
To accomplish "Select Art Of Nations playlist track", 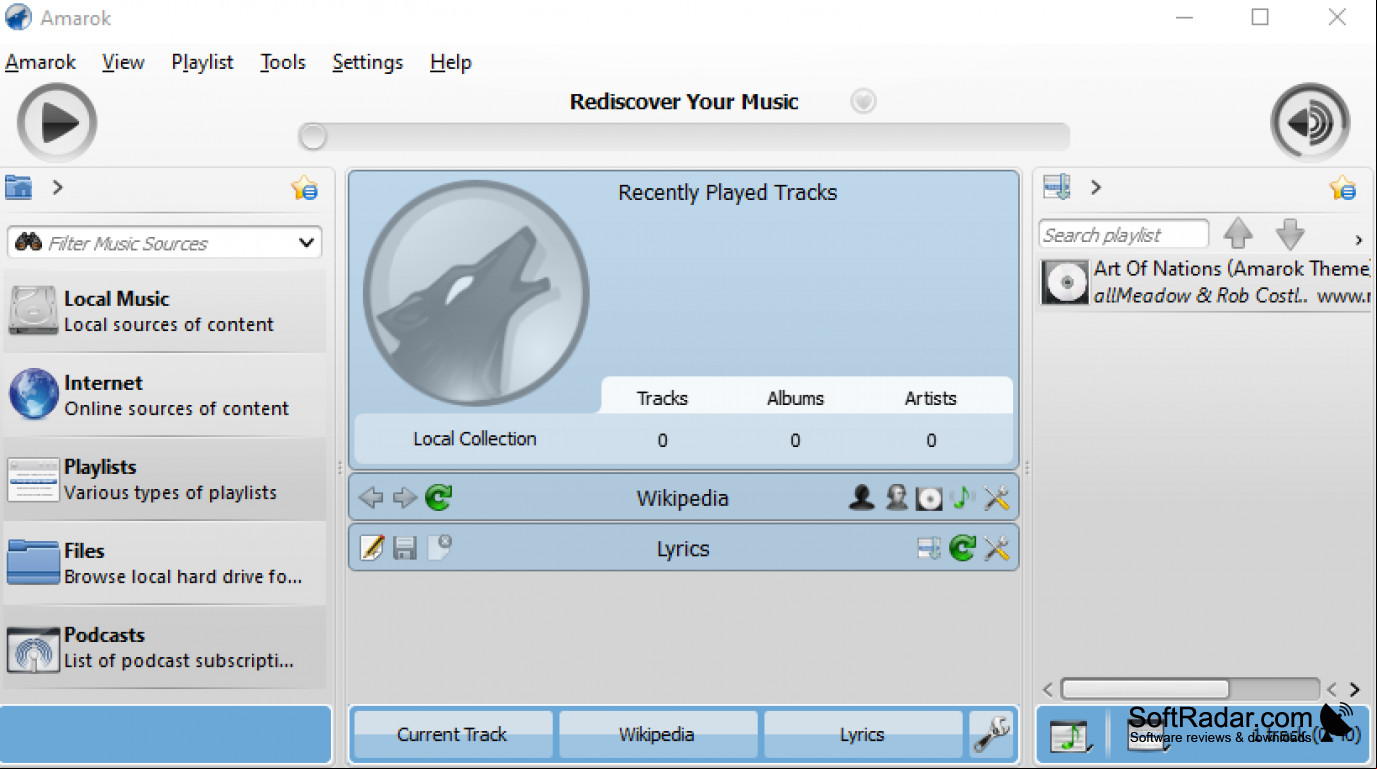I will 1204,282.
